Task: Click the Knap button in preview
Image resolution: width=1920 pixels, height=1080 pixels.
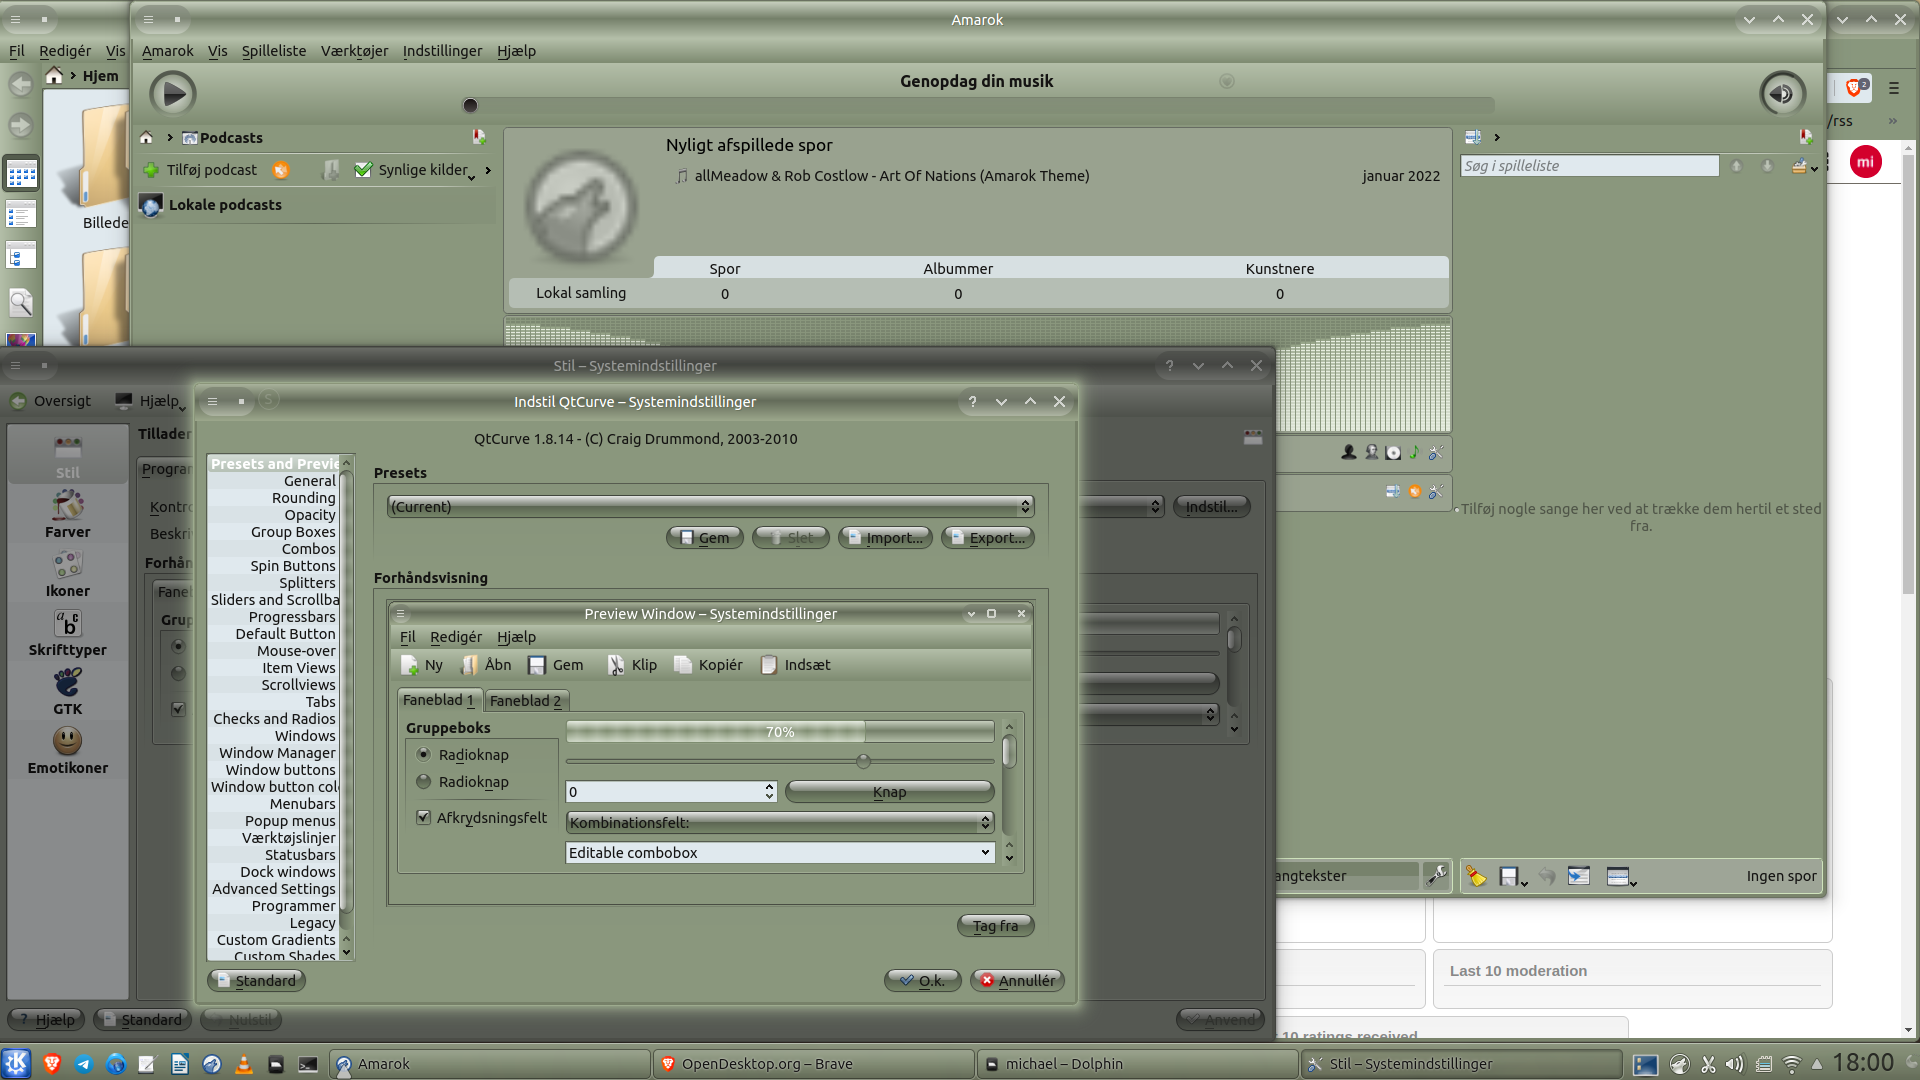Action: point(889,792)
